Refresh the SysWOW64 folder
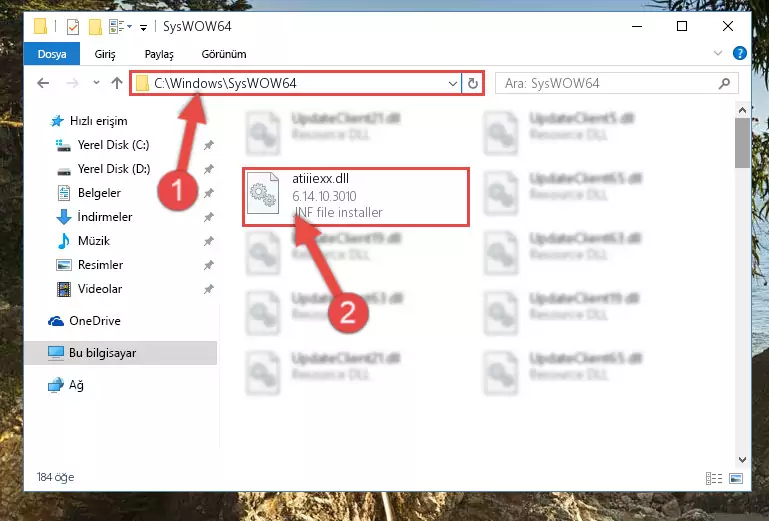 pyautogui.click(x=473, y=84)
